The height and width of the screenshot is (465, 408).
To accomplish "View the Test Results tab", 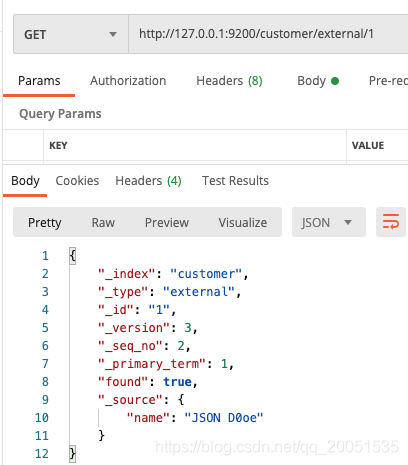I will click(235, 181).
